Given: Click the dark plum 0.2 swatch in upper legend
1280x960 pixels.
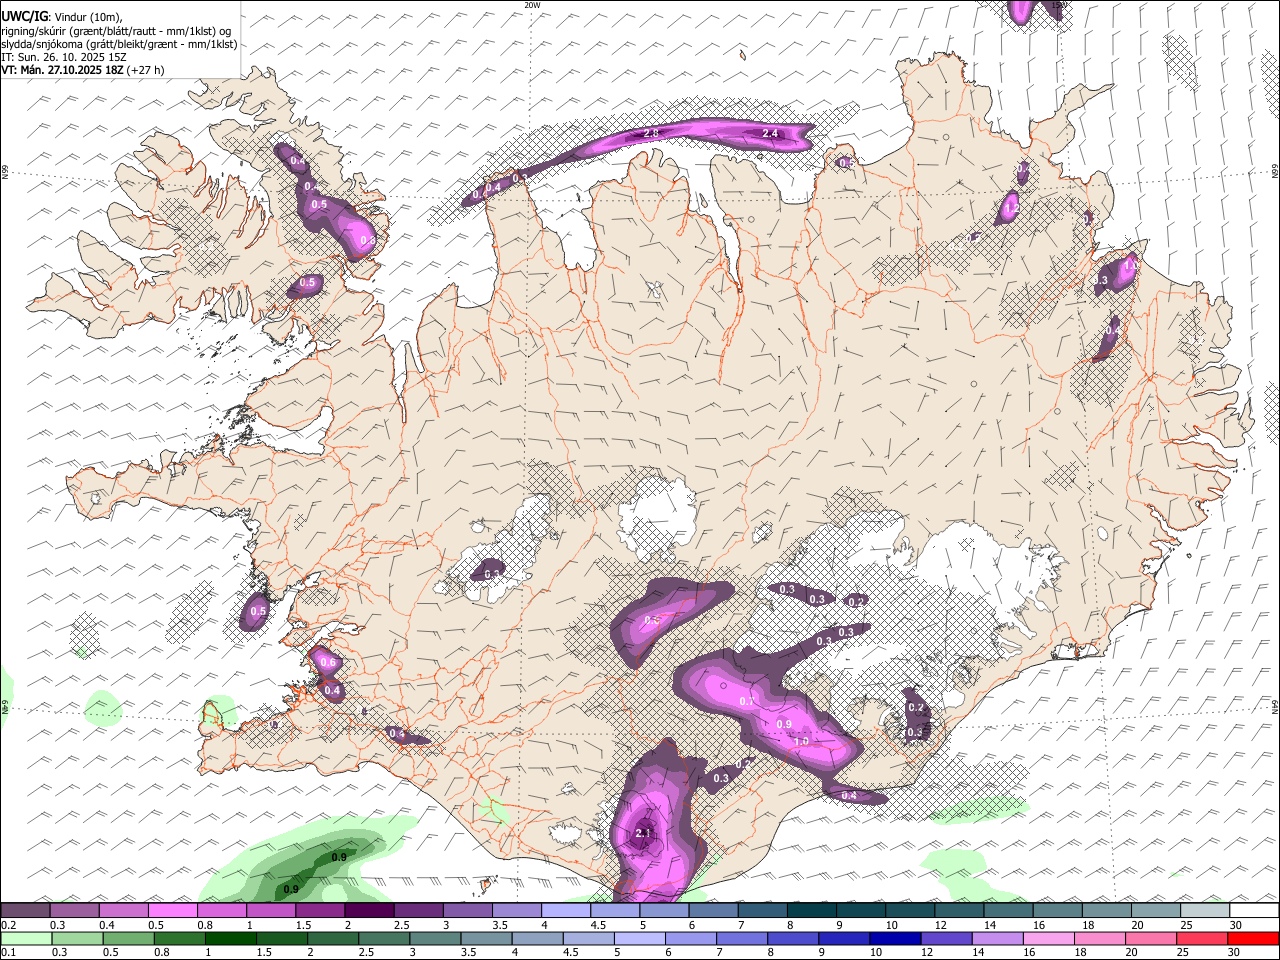Looking at the screenshot, I should coord(25,911).
